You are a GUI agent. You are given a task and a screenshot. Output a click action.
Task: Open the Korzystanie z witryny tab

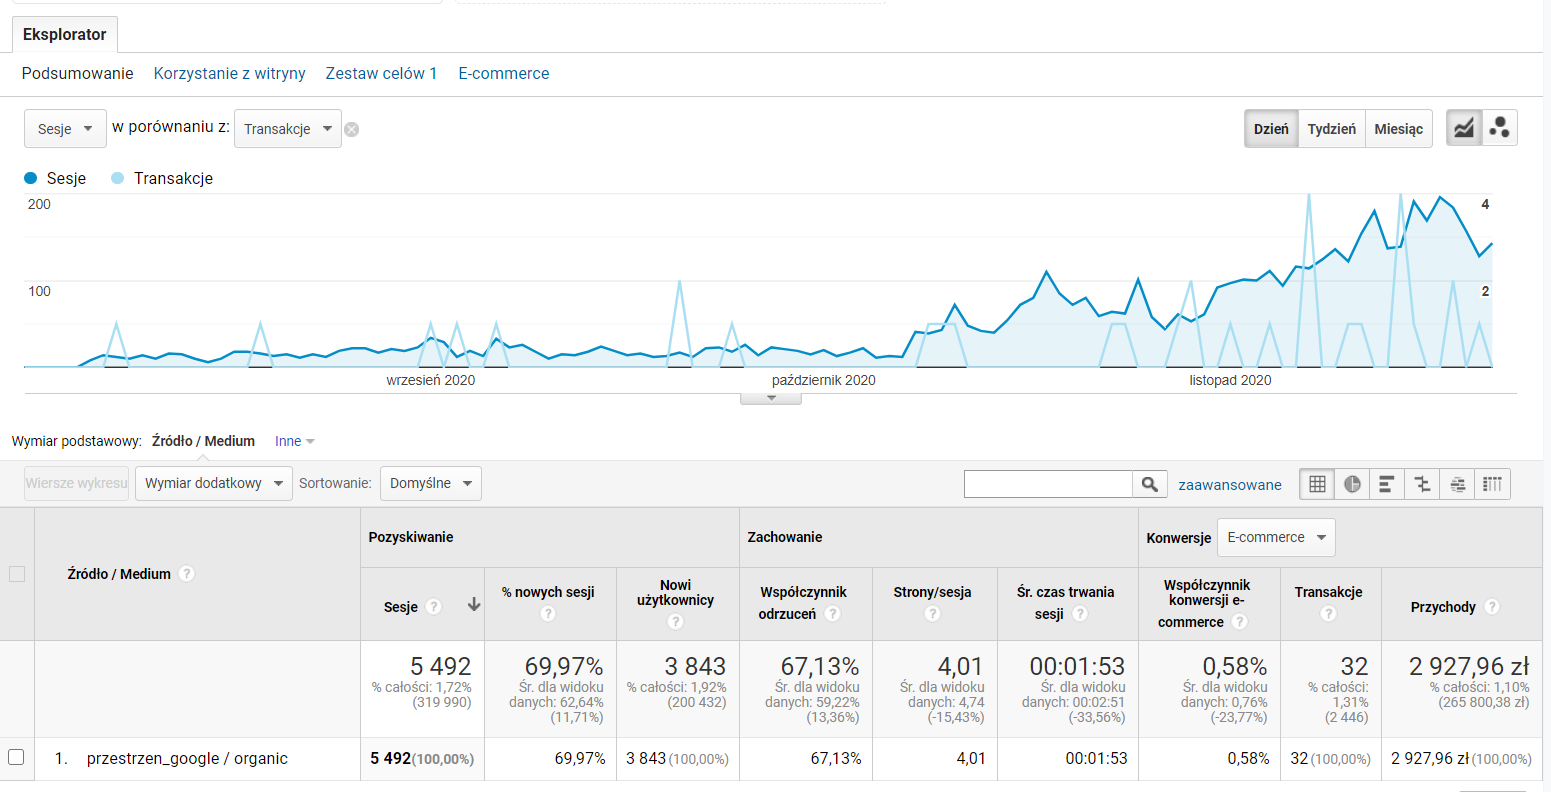229,73
